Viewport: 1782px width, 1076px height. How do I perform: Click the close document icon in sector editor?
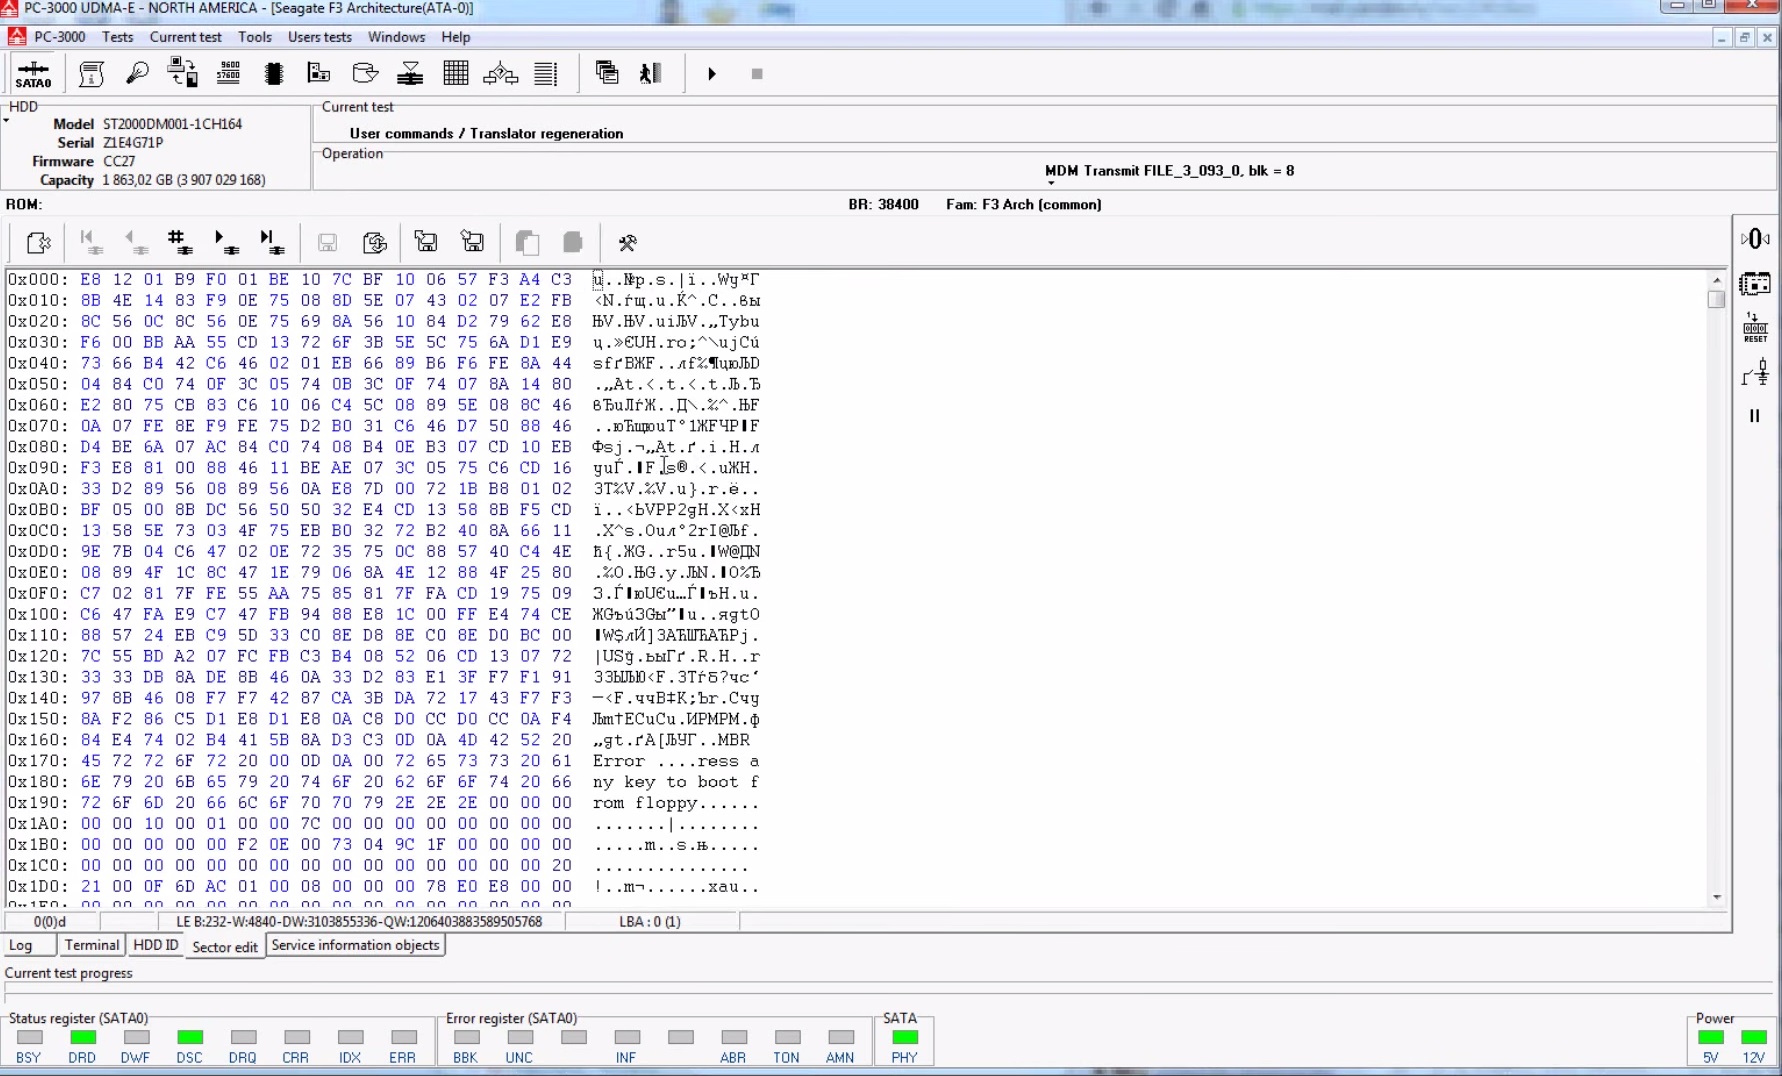[x=38, y=242]
